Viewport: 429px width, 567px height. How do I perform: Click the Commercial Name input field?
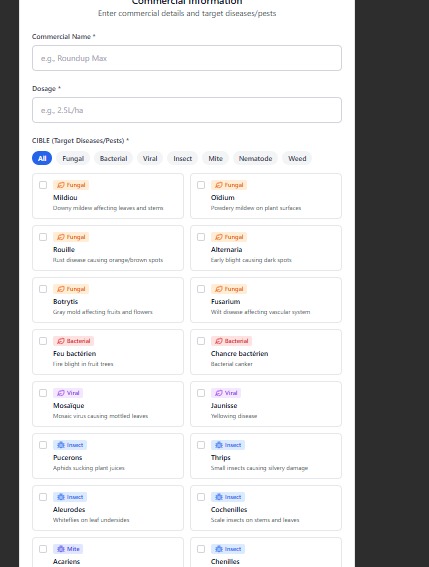pyautogui.click(x=187, y=58)
